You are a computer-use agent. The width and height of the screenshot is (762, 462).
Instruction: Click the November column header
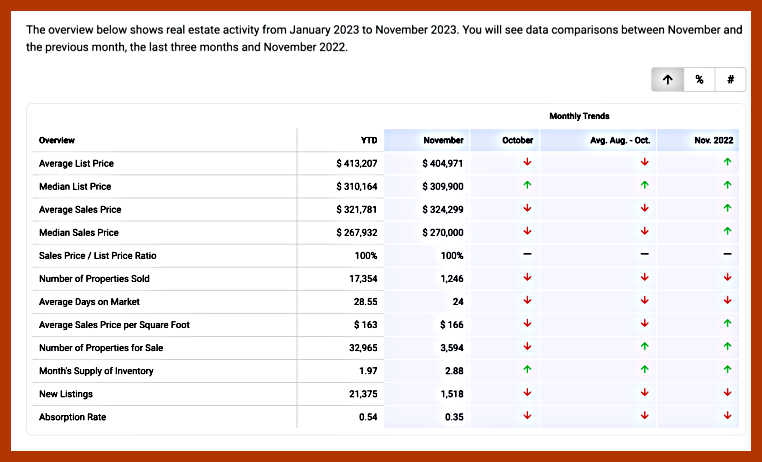click(443, 140)
